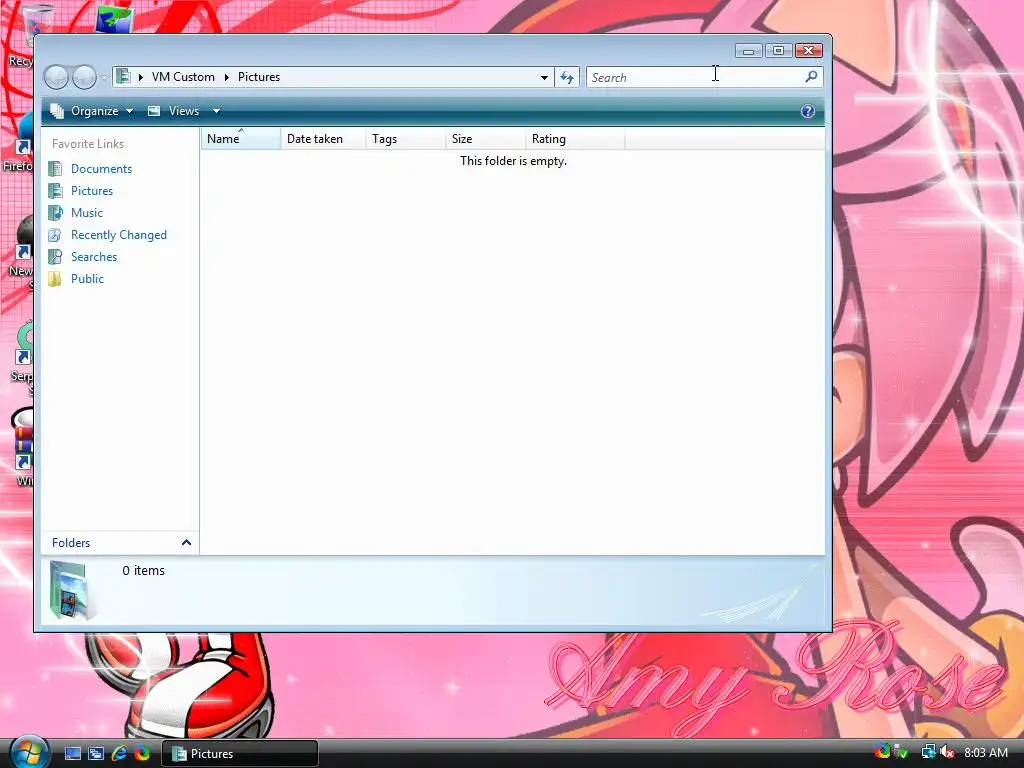The height and width of the screenshot is (768, 1024).
Task: Sort by the Tags column header
Action: coord(406,138)
